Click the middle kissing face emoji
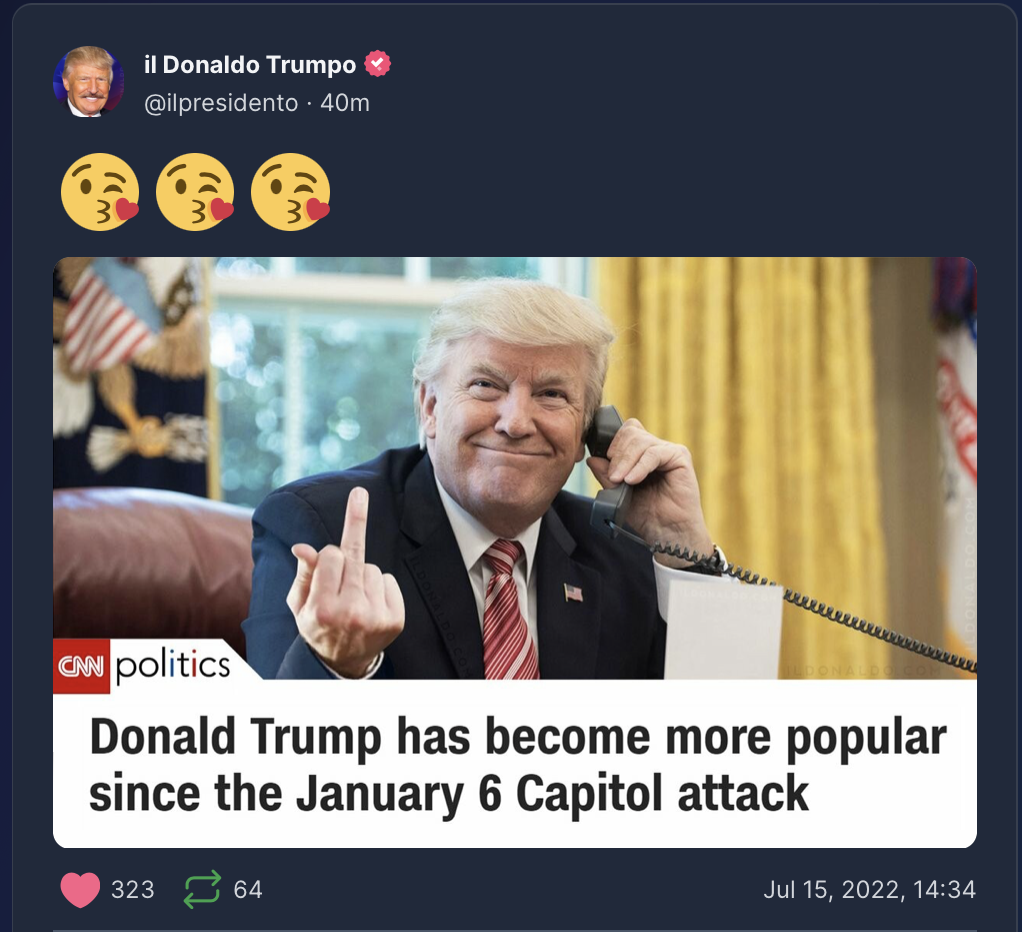This screenshot has width=1022, height=932. pos(195,192)
